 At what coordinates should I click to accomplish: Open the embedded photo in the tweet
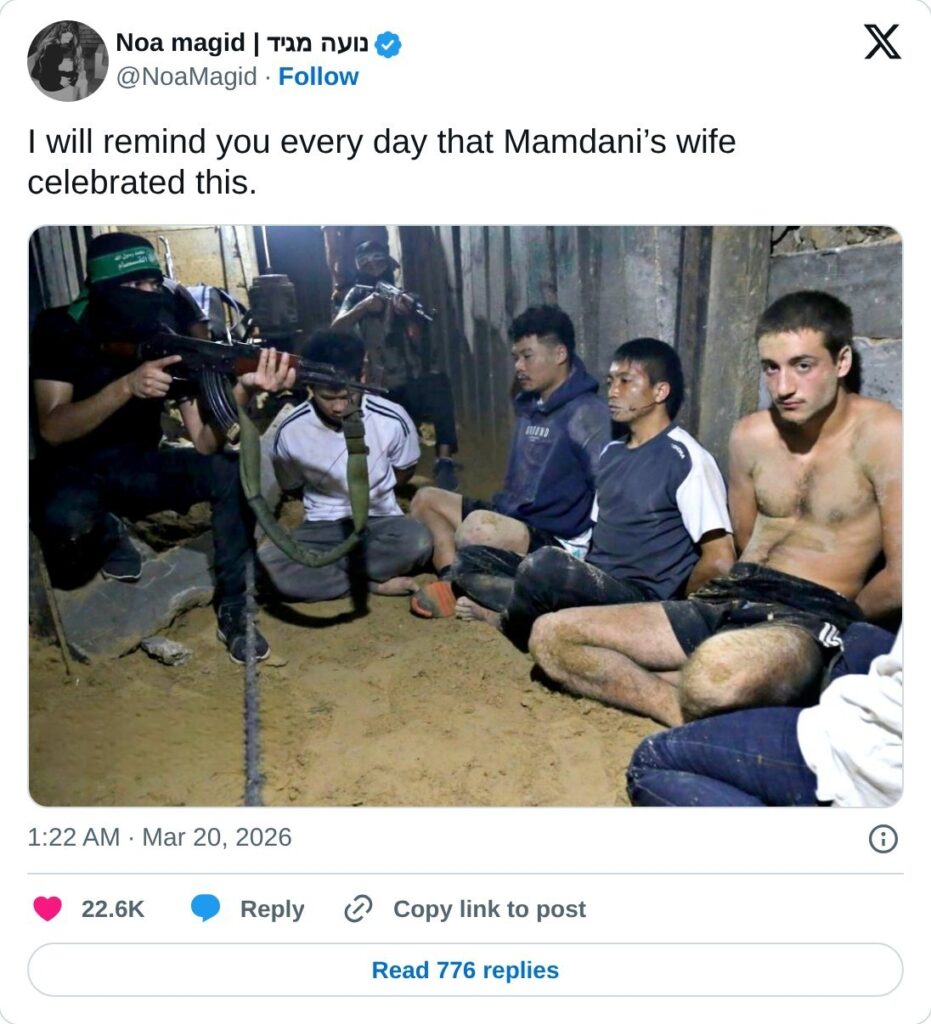(466, 516)
